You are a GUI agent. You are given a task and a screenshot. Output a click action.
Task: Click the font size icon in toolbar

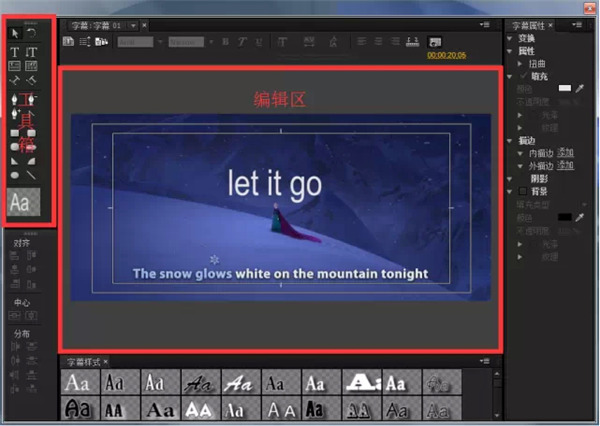tap(282, 42)
